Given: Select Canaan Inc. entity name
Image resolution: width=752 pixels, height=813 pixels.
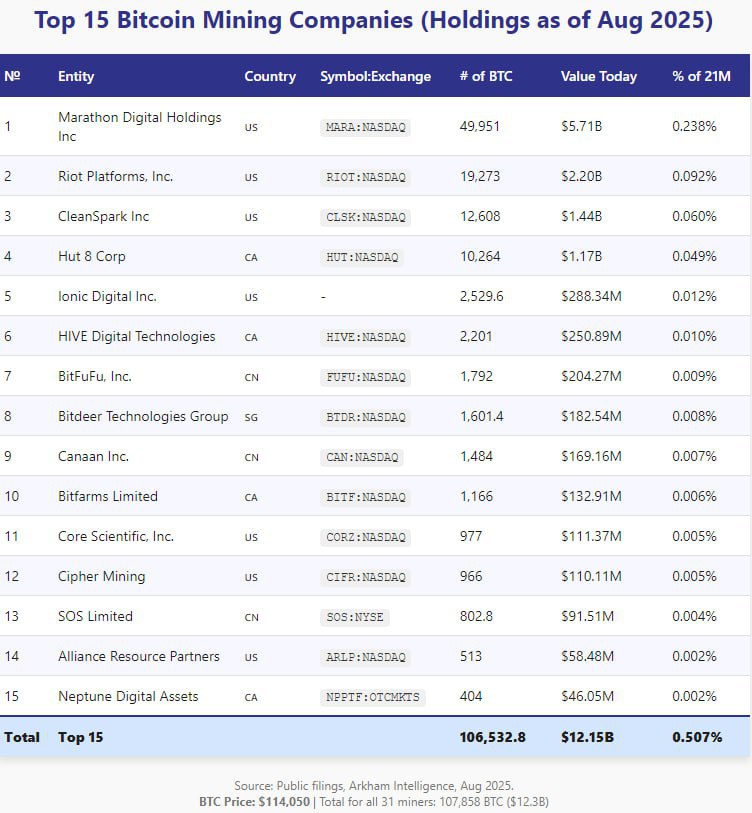Looking at the screenshot, I should pos(93,456).
